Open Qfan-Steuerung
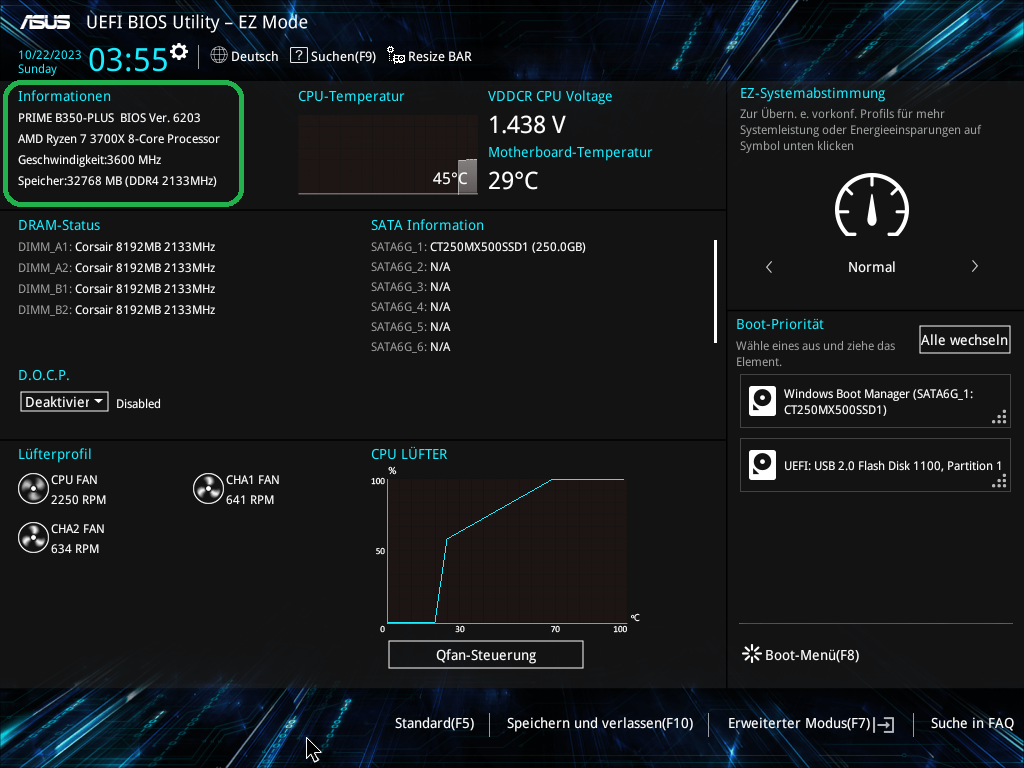 point(486,654)
